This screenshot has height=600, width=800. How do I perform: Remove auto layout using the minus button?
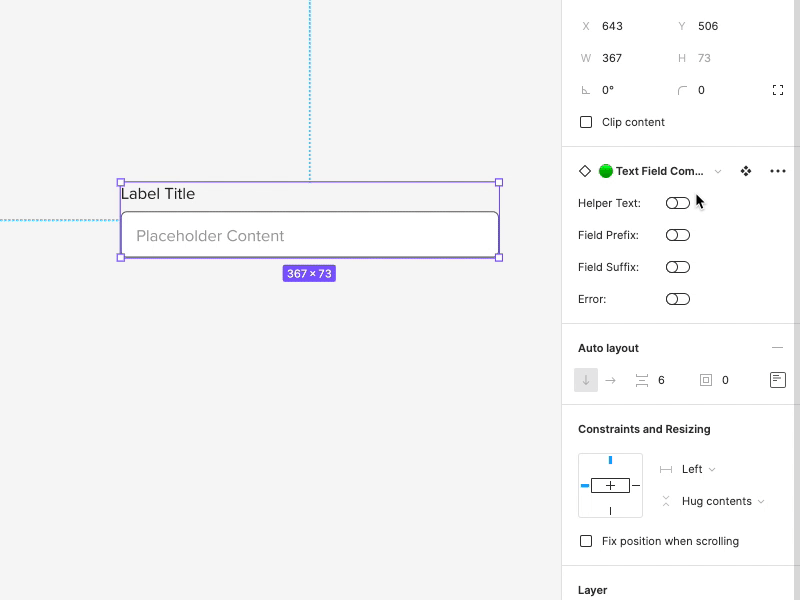click(777, 347)
